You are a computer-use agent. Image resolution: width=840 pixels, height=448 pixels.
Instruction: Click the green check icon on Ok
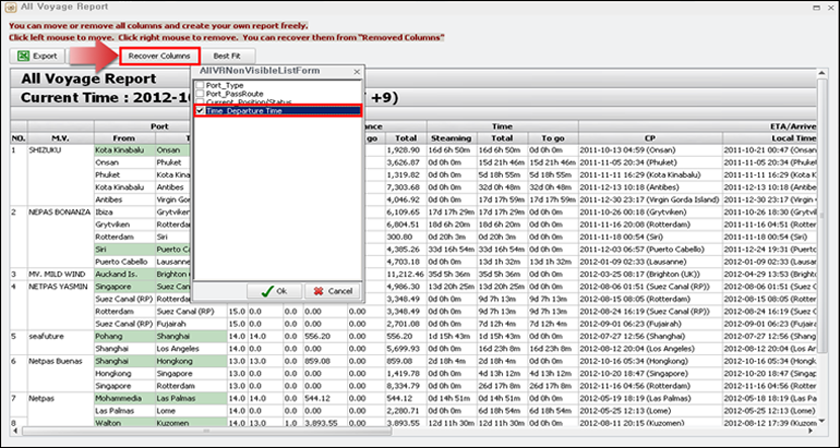point(267,291)
